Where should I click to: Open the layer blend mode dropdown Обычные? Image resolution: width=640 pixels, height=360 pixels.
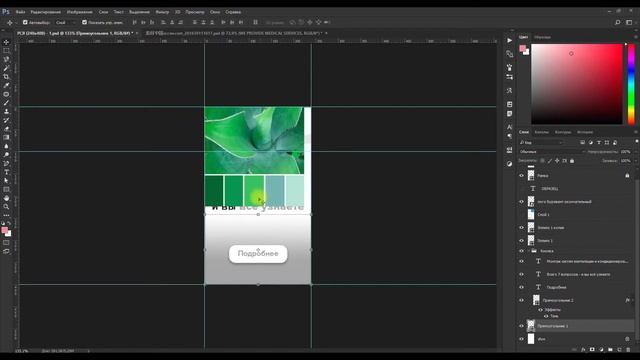point(552,151)
